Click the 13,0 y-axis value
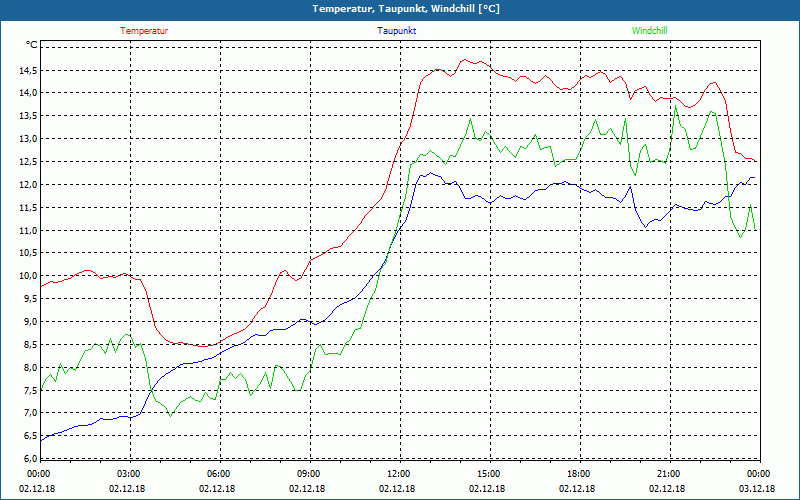 28,139
